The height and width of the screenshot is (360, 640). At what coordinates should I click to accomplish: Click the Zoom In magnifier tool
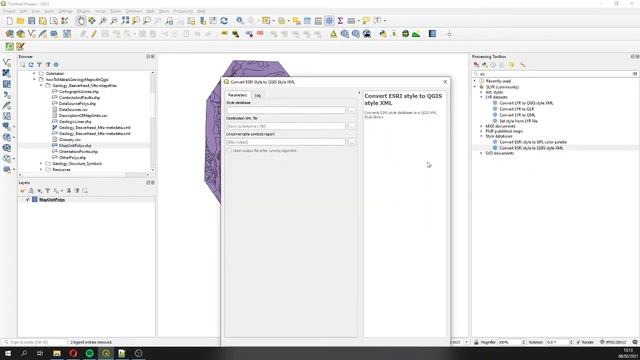(x=103, y=21)
